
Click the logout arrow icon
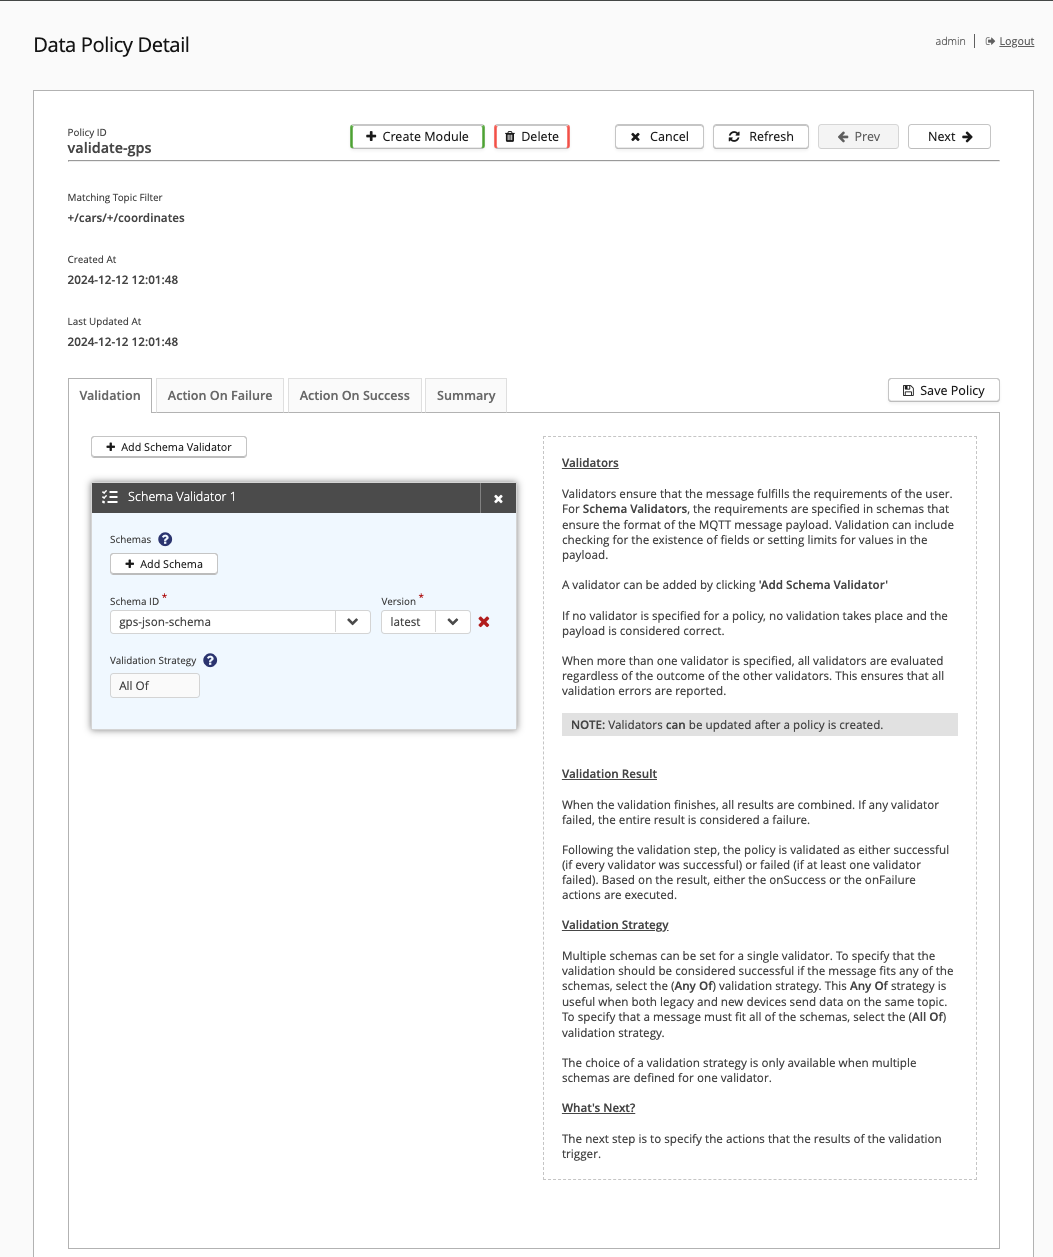(x=990, y=41)
